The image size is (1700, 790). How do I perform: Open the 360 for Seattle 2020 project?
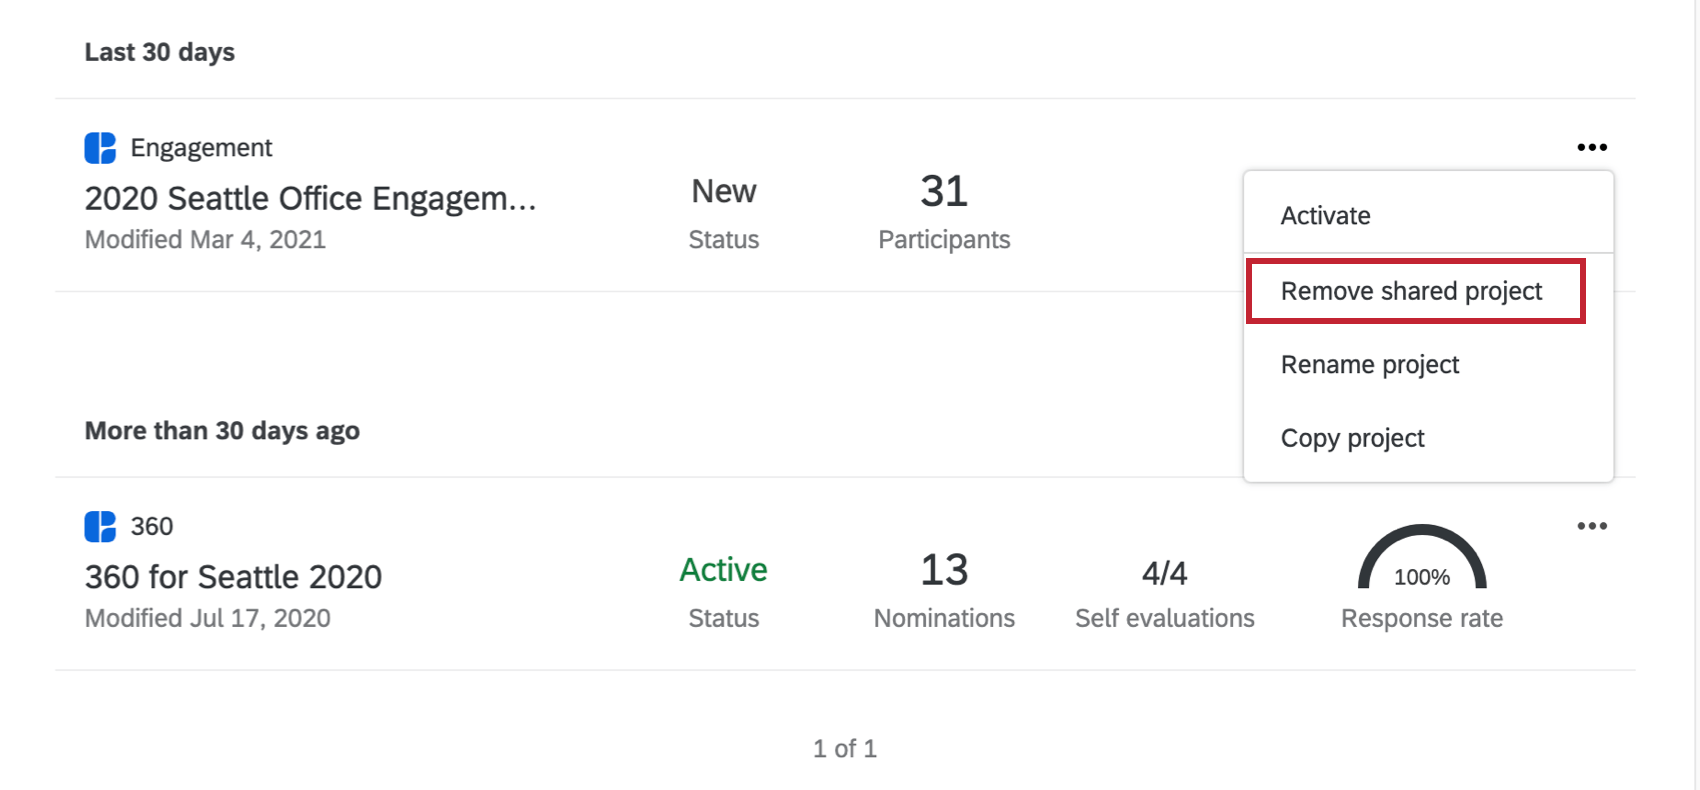pos(233,577)
